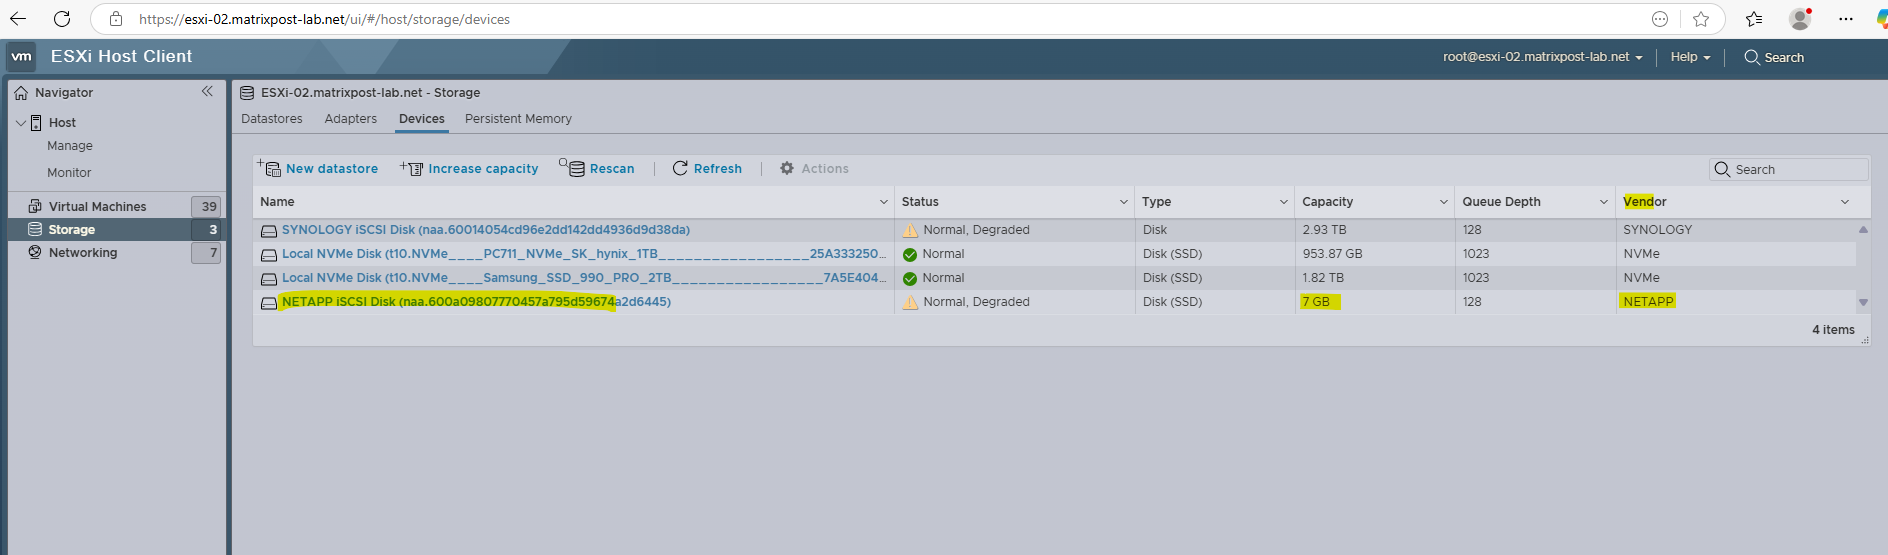Open the browser profile avatar
Image resolution: width=1888 pixels, height=555 pixels.
click(1800, 19)
